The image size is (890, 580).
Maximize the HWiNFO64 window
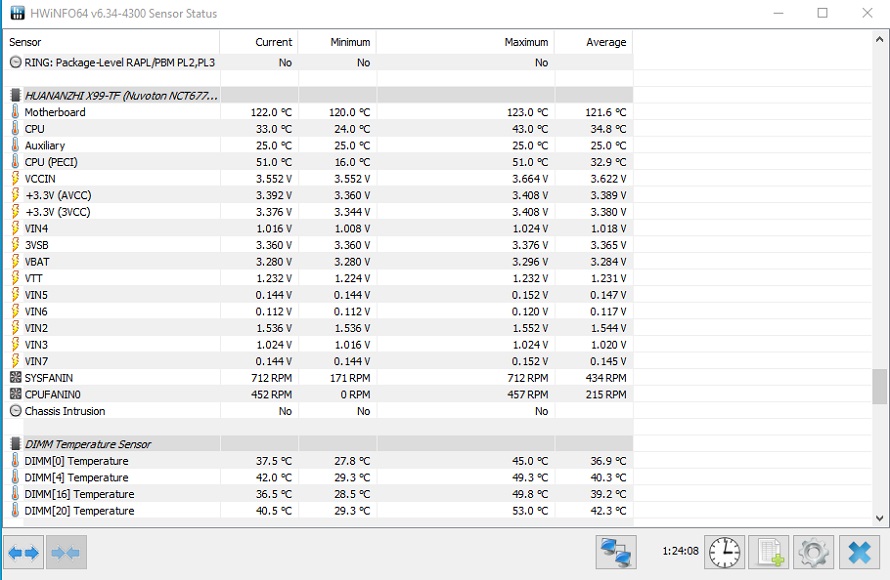pos(822,13)
